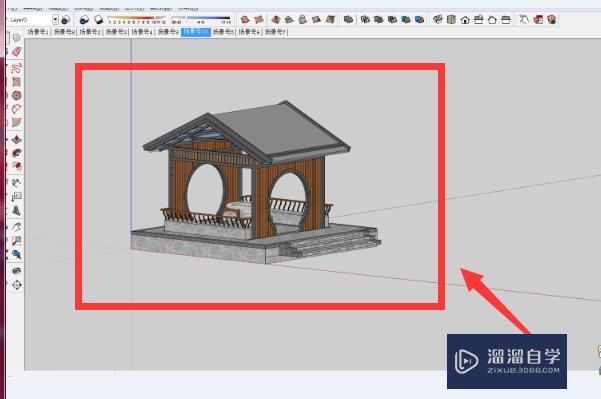Open the Extension Warehouse icon
This screenshot has width=601, height=399.
coord(552,19)
